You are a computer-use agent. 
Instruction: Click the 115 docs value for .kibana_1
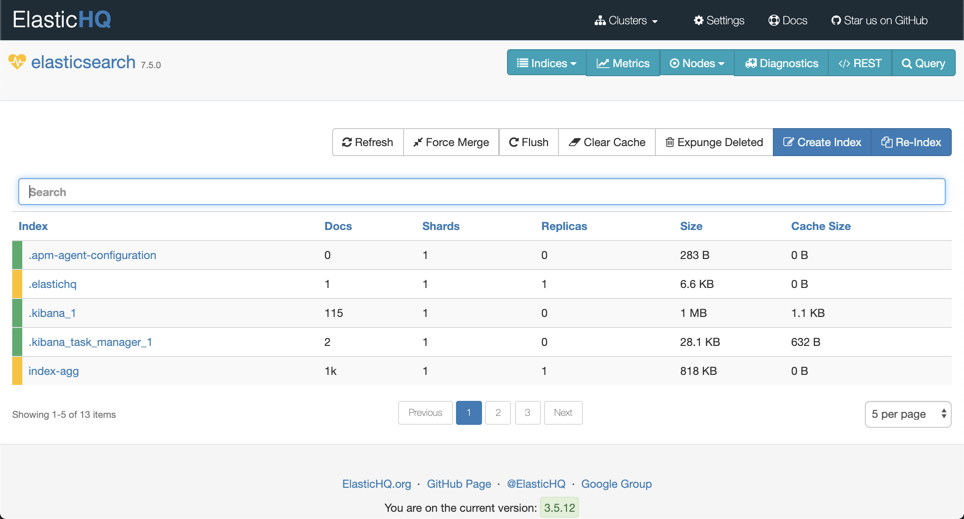click(x=334, y=313)
